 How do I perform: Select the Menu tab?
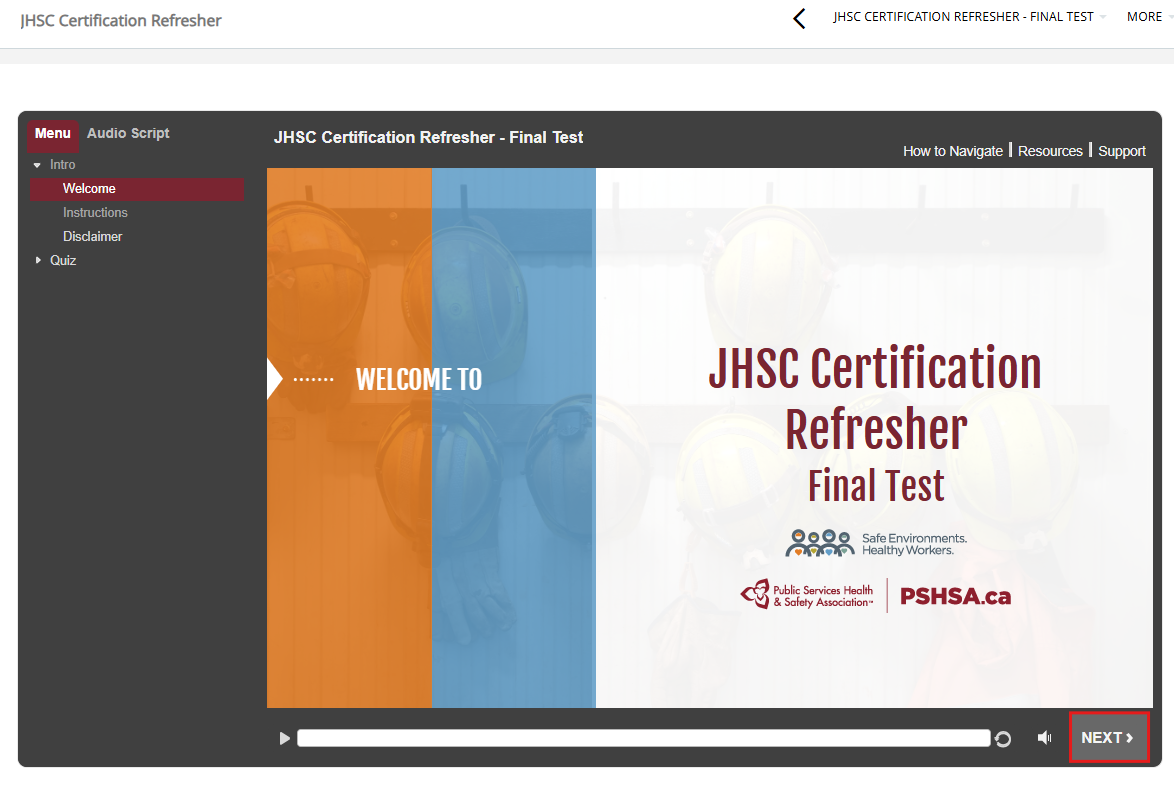tap(52, 133)
